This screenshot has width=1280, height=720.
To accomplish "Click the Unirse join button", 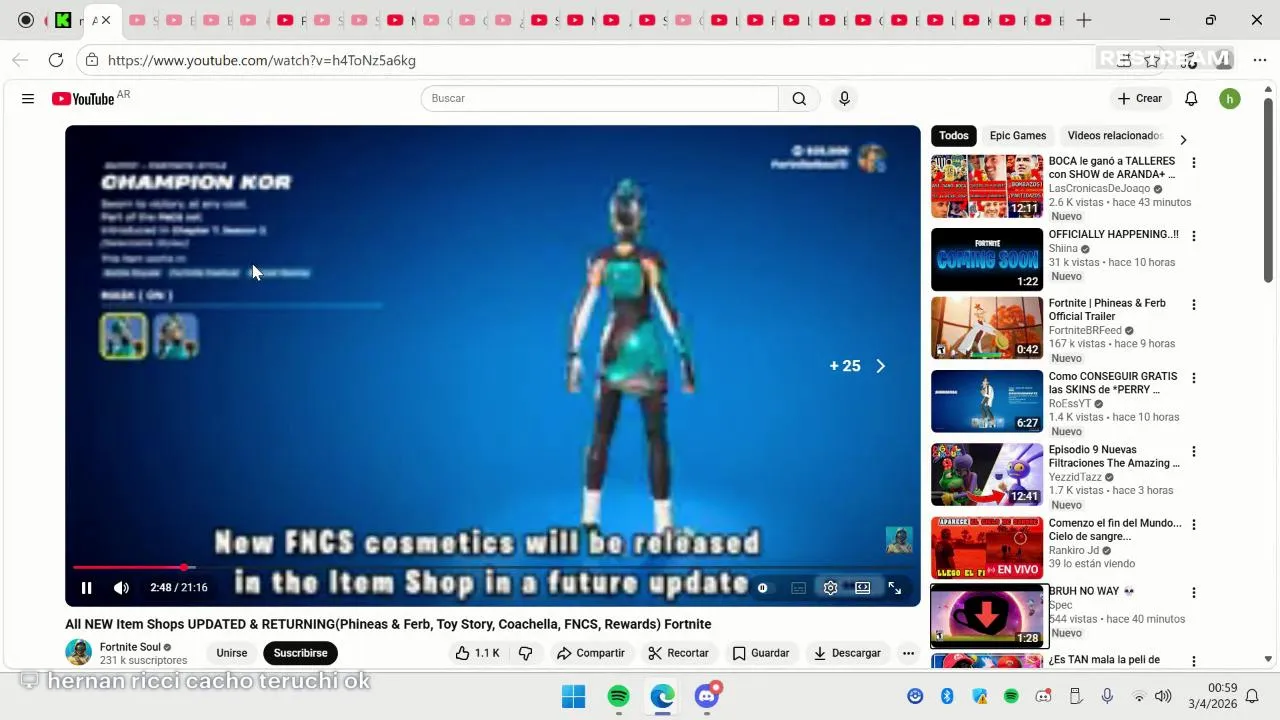I will tap(231, 653).
